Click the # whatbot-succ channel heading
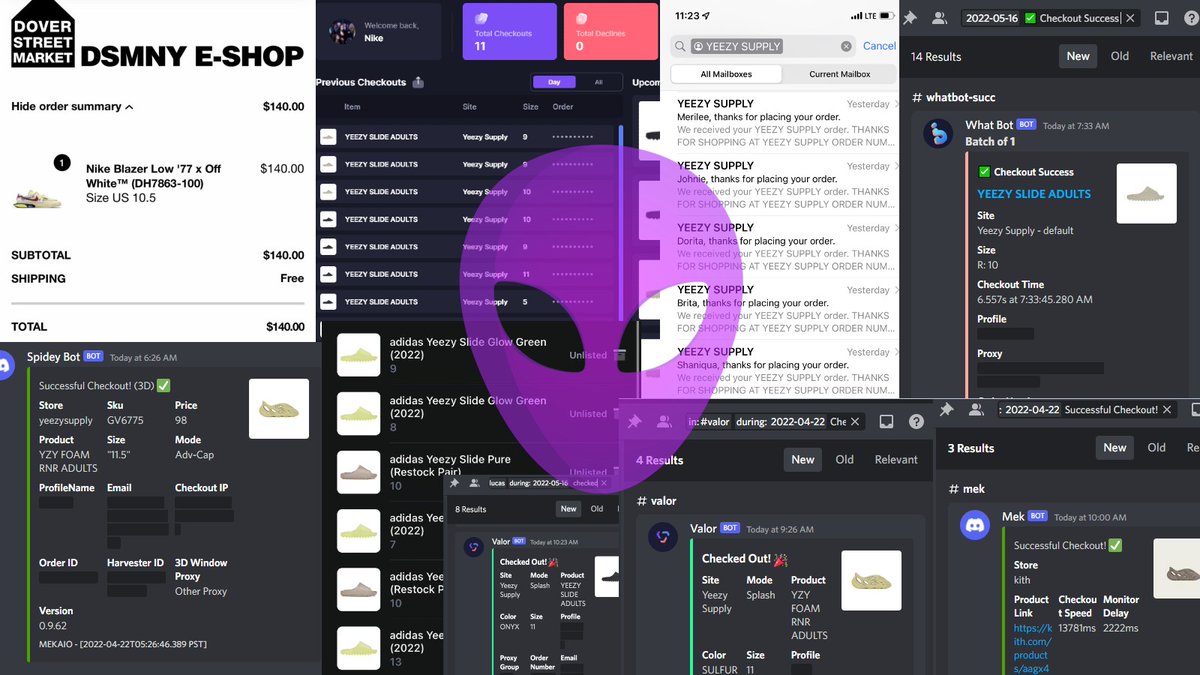The width and height of the screenshot is (1200, 675). 953,97
